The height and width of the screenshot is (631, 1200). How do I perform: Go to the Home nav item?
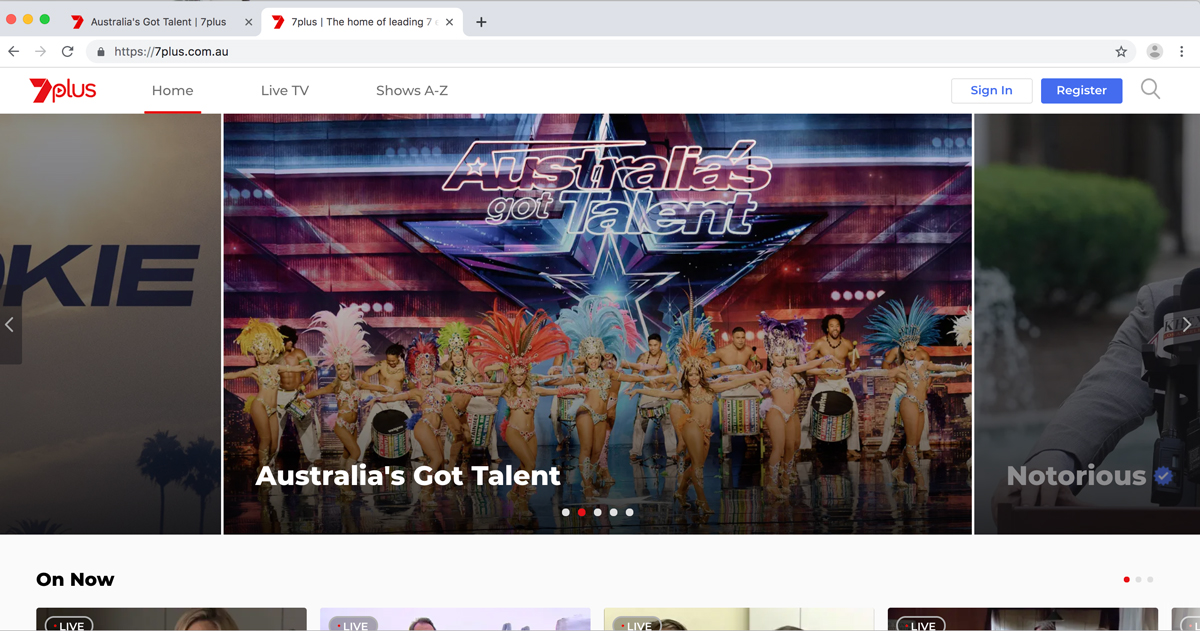point(173,90)
